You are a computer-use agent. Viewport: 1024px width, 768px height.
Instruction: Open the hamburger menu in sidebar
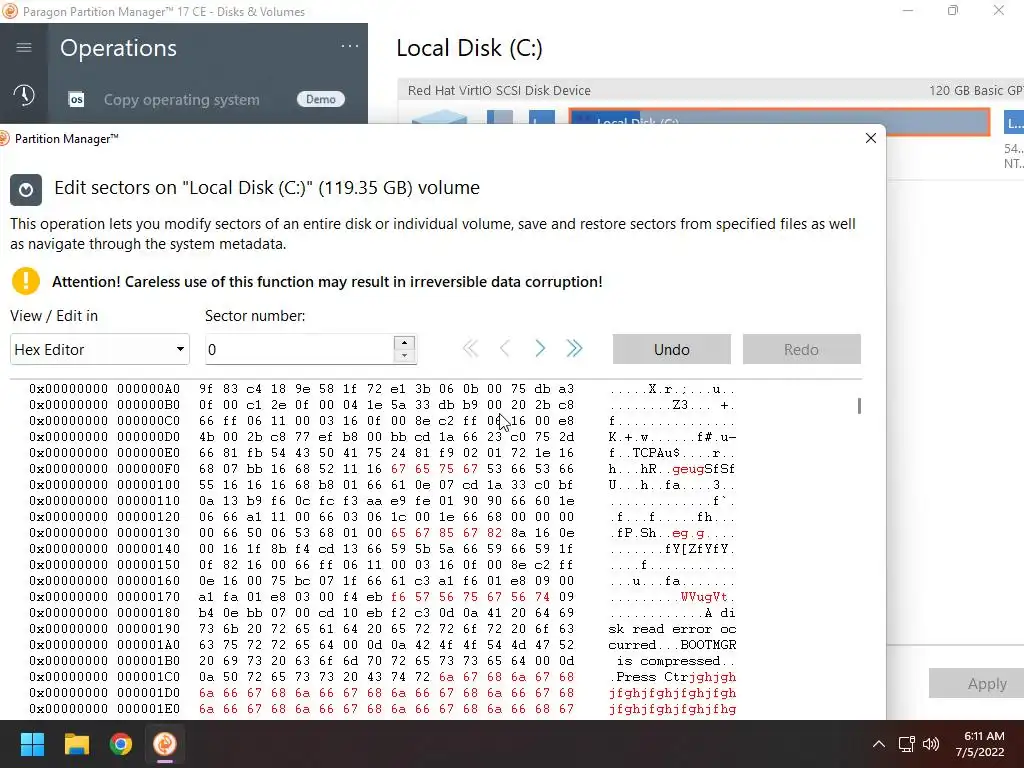(24, 47)
